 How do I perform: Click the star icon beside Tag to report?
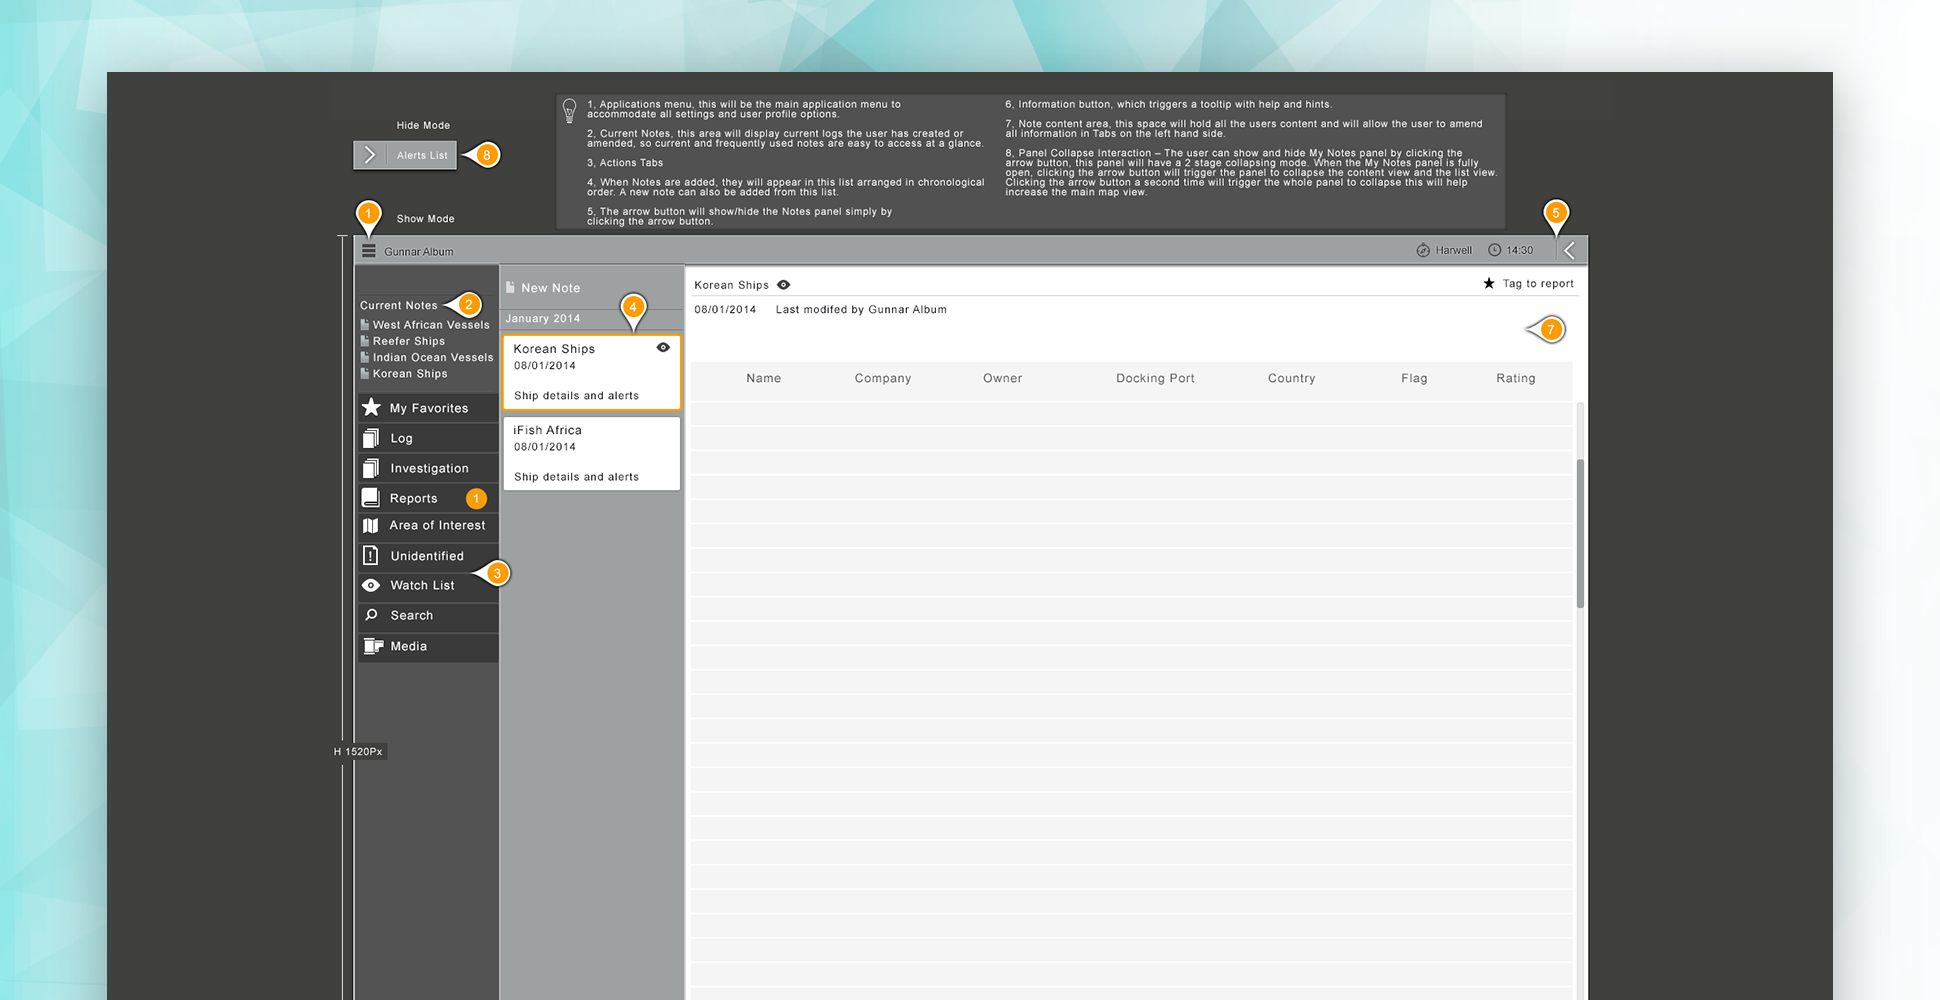(1489, 284)
